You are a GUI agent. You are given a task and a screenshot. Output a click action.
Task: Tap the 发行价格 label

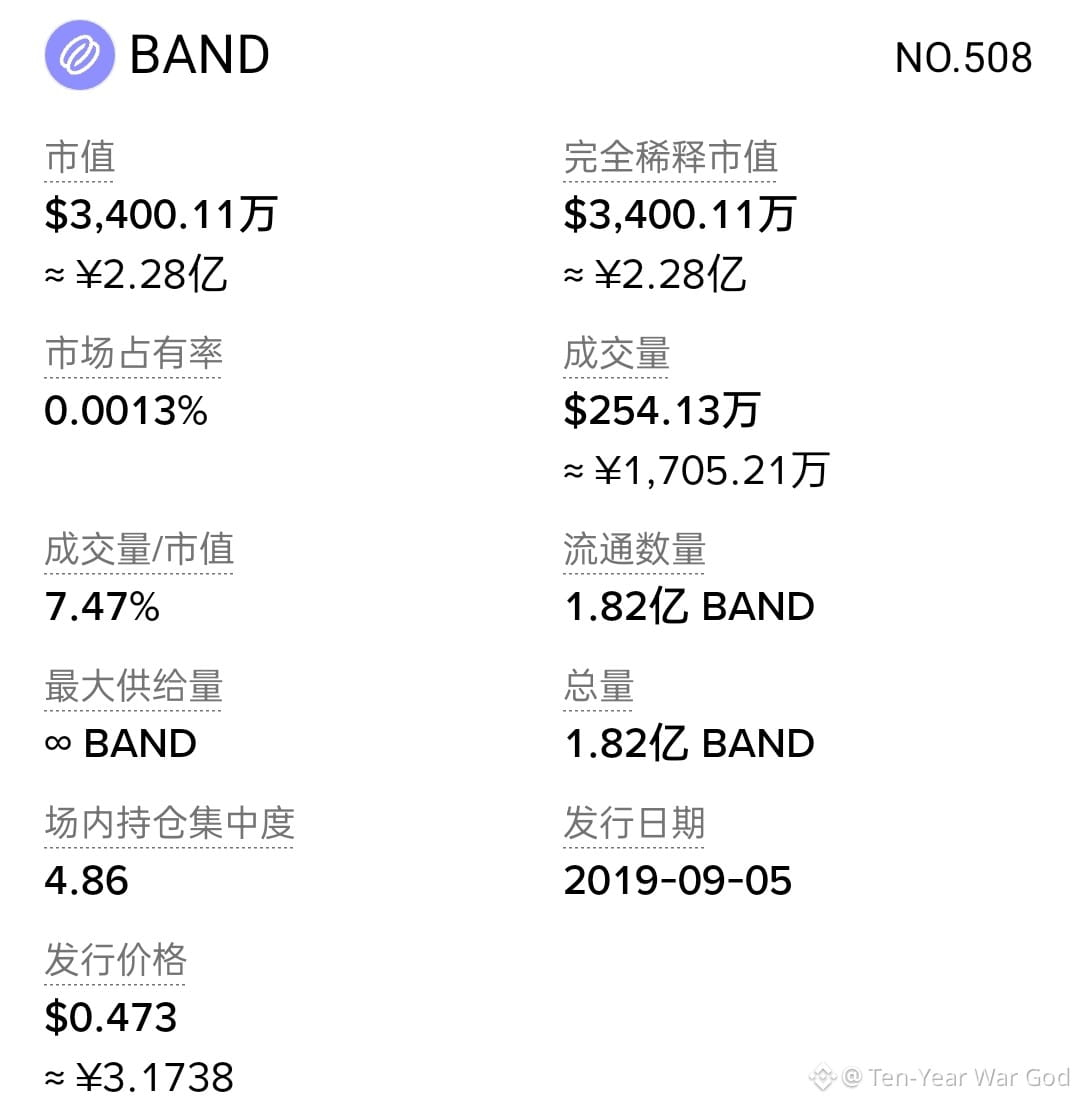coord(115,960)
